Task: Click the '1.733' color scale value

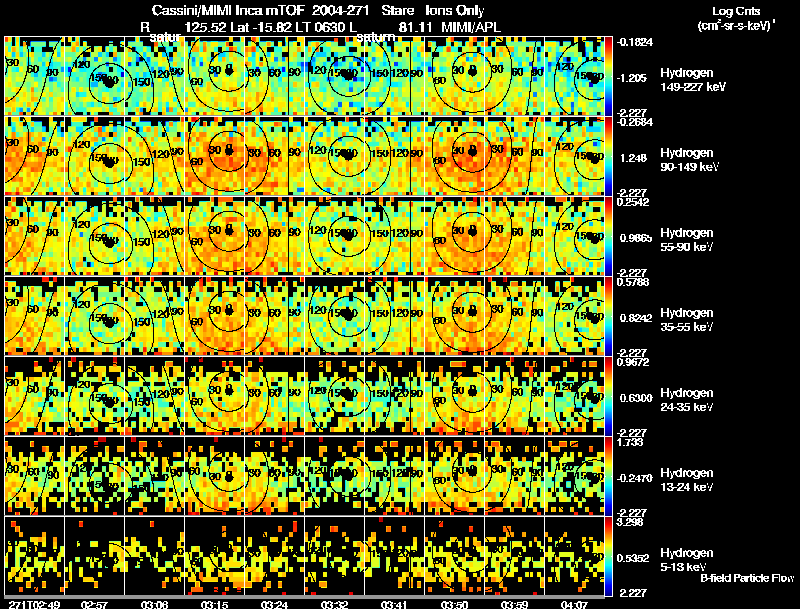Action: 630,442
